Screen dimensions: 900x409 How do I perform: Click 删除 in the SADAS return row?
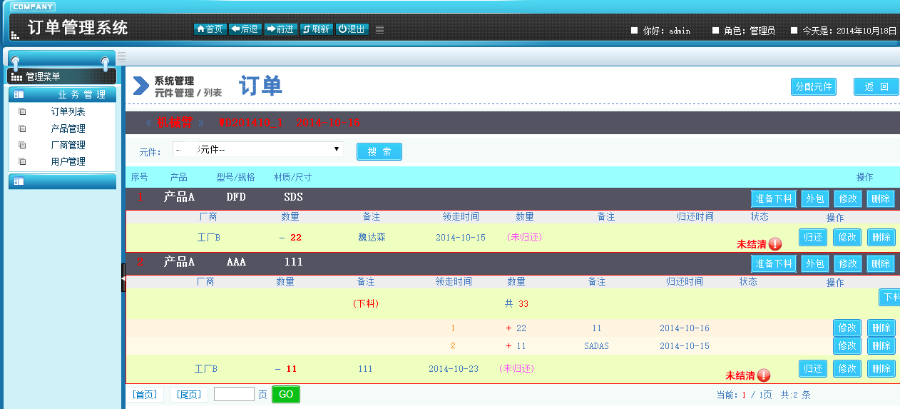point(881,345)
